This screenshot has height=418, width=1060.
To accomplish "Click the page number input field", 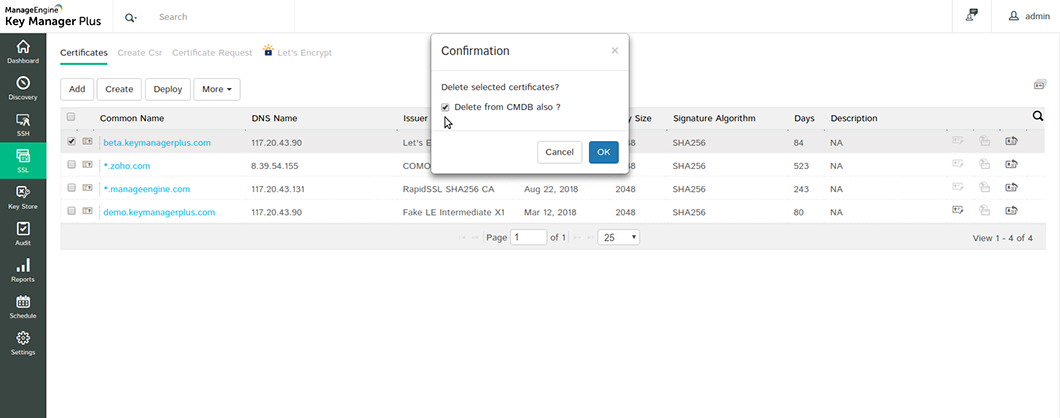I will [x=528, y=238].
